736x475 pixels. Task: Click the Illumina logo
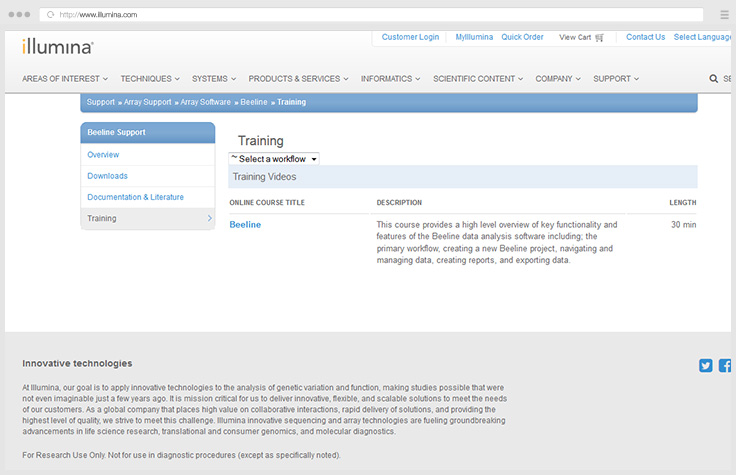57,46
